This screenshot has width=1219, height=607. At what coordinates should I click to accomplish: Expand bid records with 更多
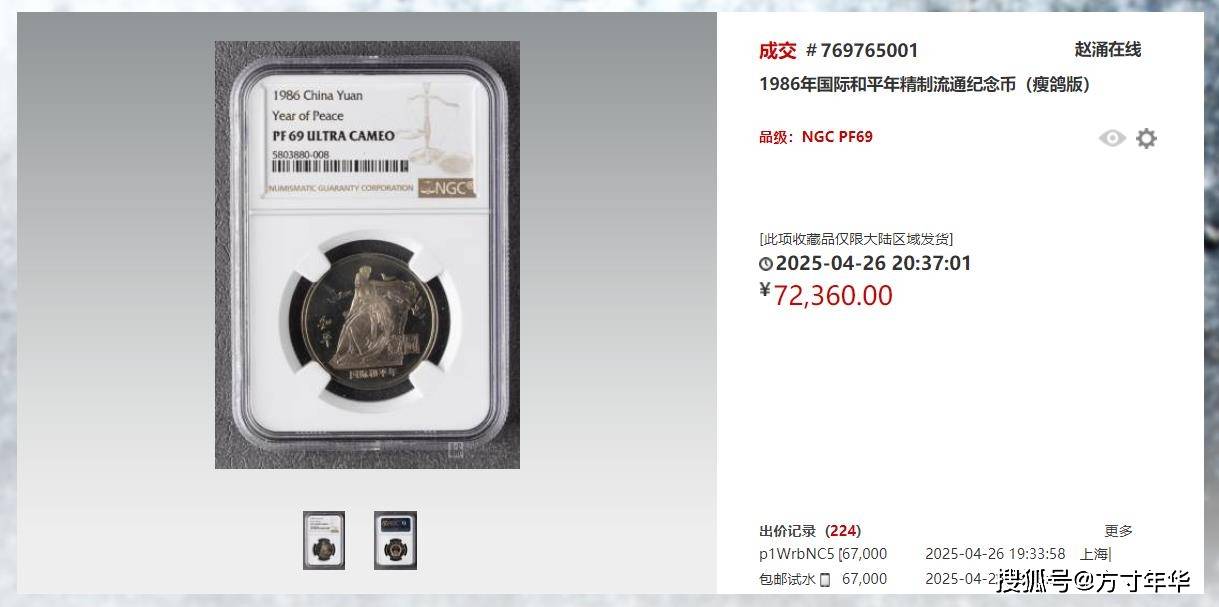click(1118, 531)
